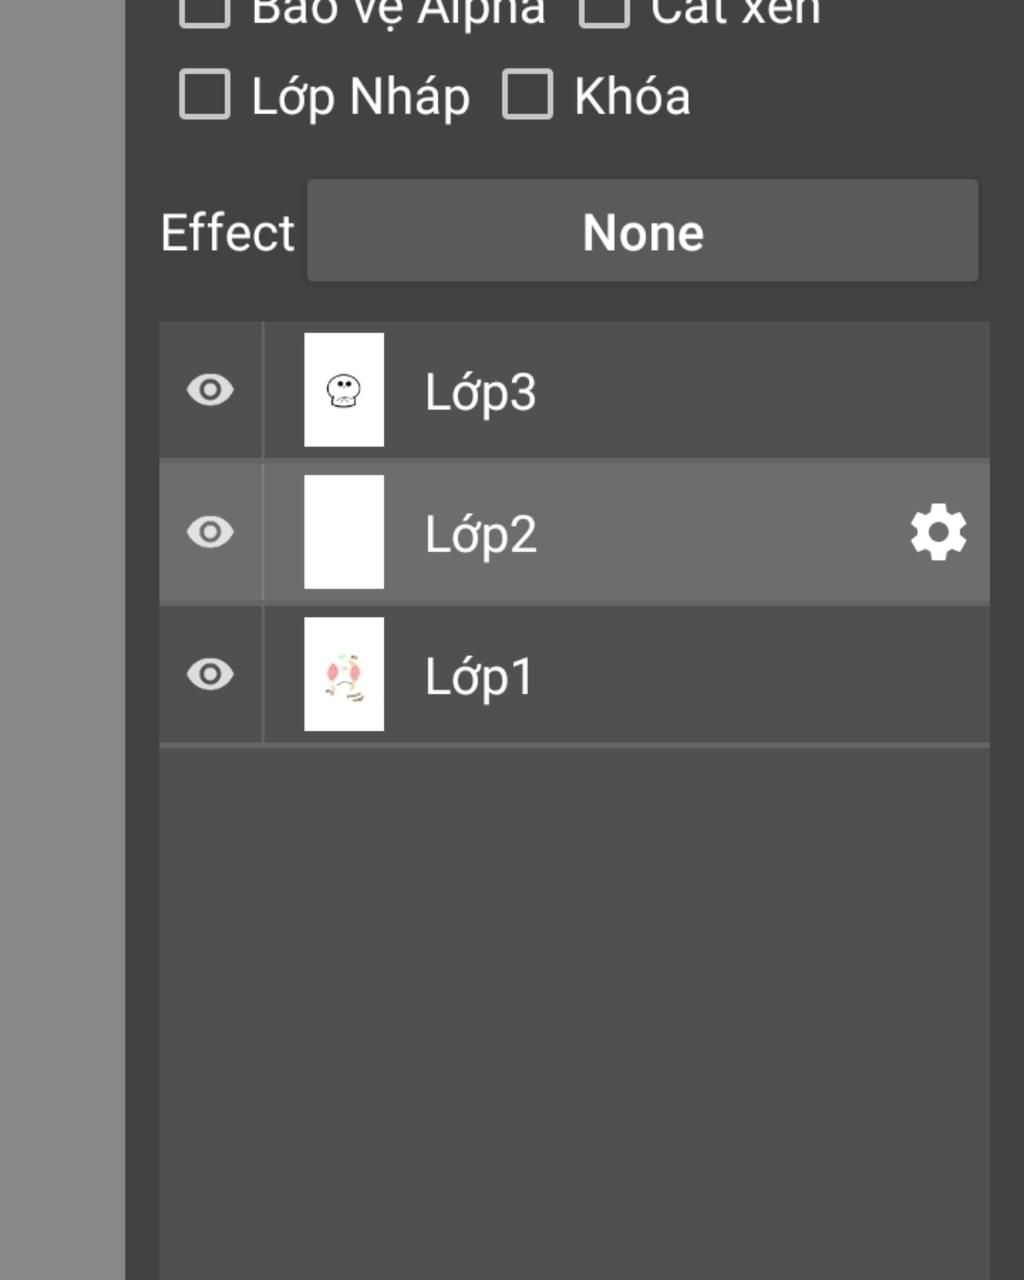Hide the Lớp1 layer with the eye icon
1024x1280 pixels.
pyautogui.click(x=210, y=675)
